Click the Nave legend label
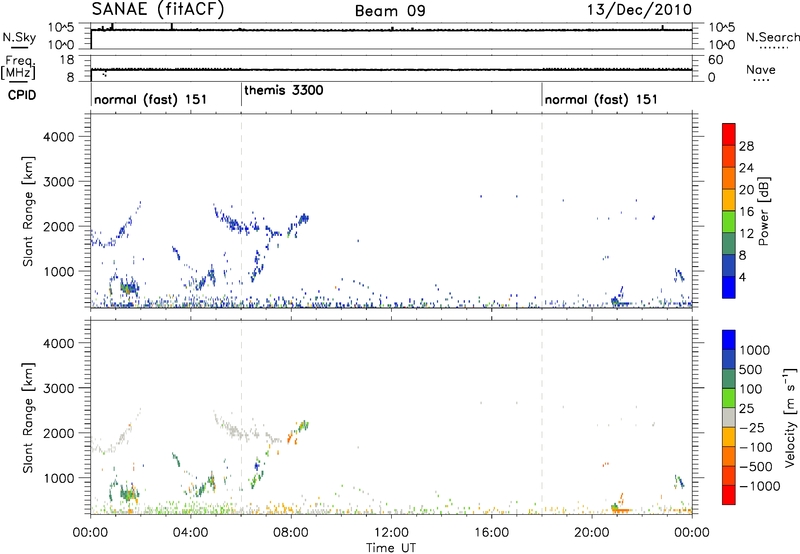The height and width of the screenshot is (554, 800). [761, 69]
